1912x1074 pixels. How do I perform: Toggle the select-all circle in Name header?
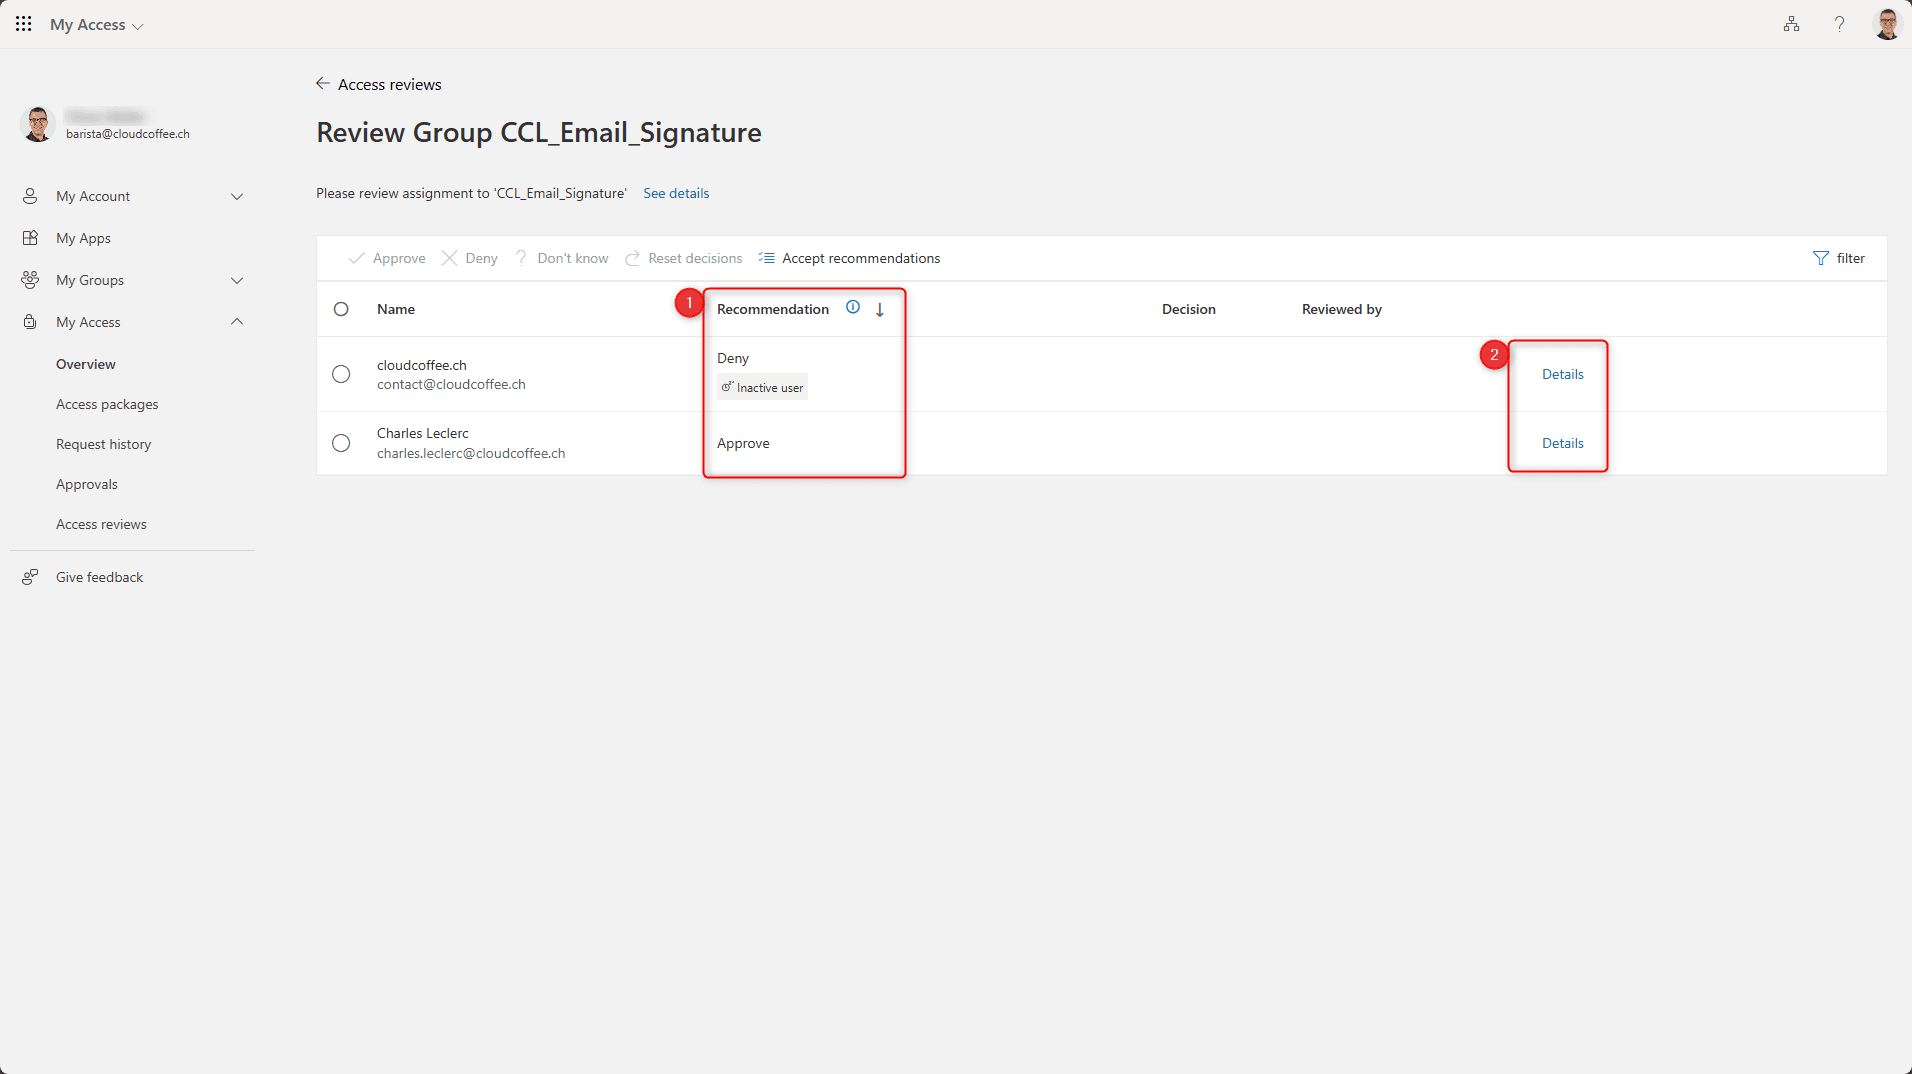341,309
